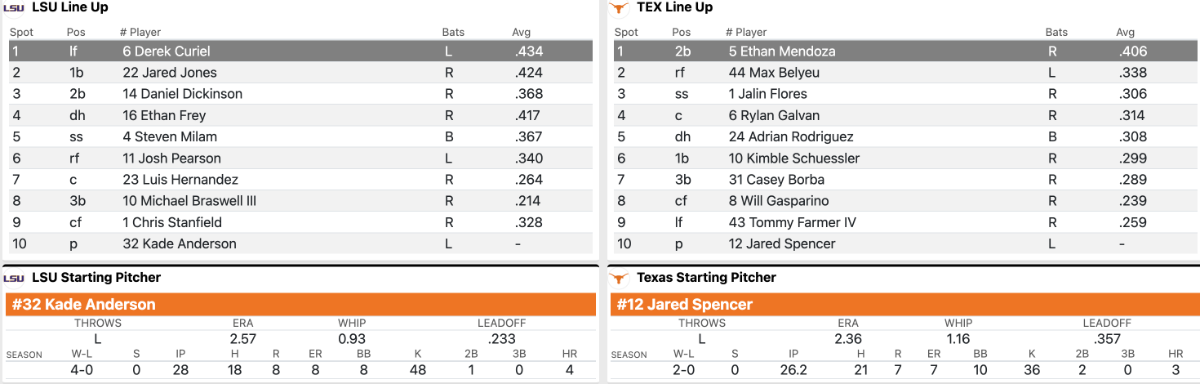Screen dimensions: 1200x384
Task: Open the #12 Jared Spencer orange header
Action: coord(904,305)
